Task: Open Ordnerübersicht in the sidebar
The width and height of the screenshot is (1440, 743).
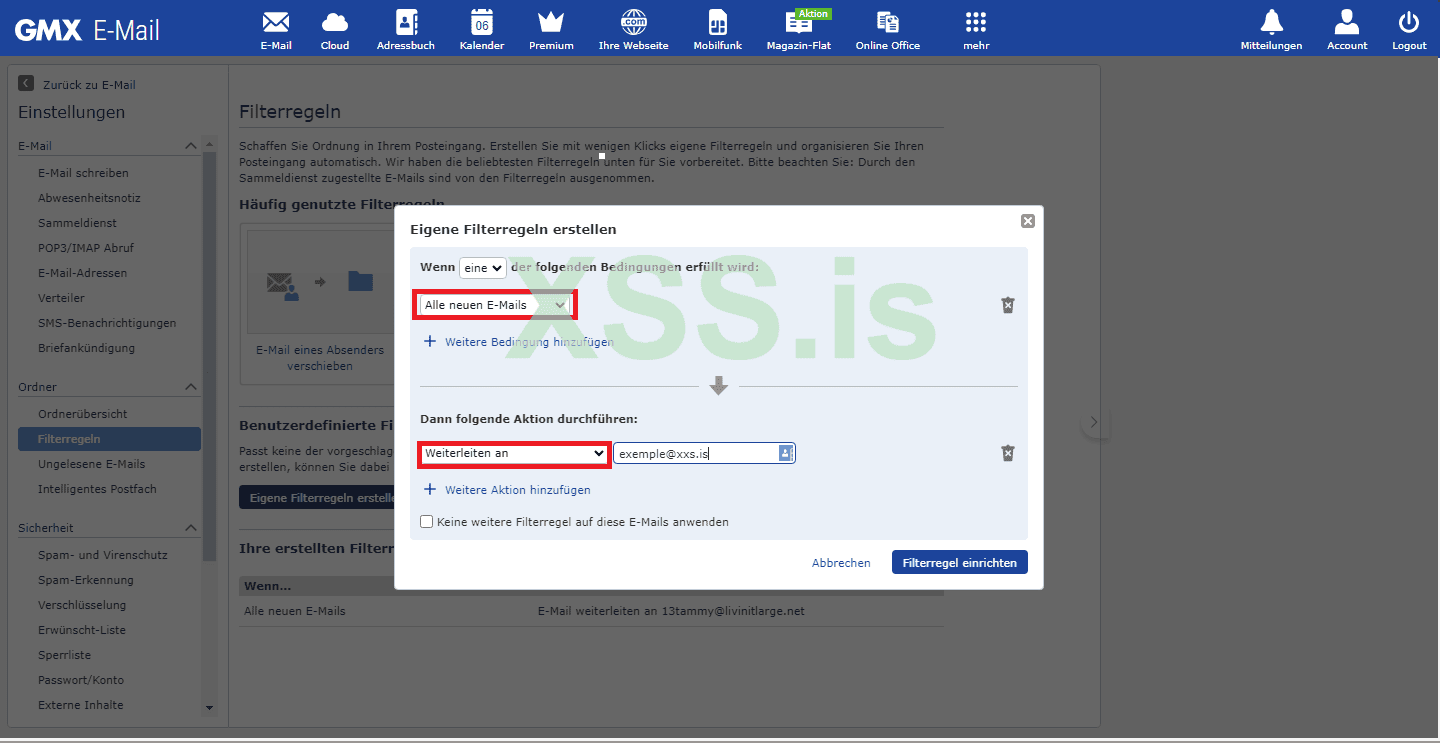Action: 82,414
